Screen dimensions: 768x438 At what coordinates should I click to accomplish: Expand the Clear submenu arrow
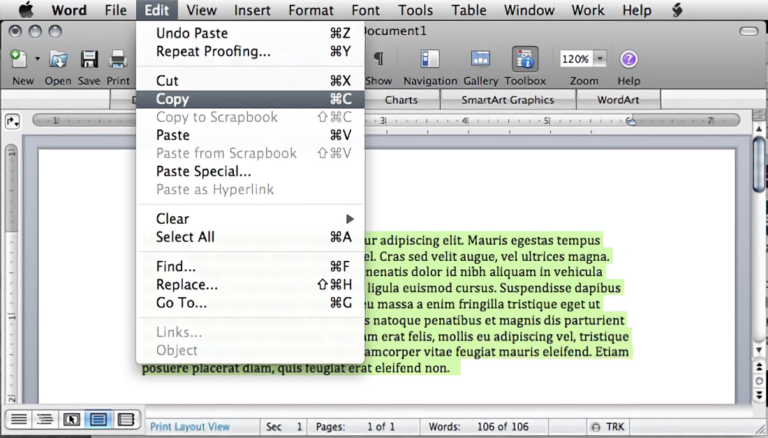pos(349,219)
